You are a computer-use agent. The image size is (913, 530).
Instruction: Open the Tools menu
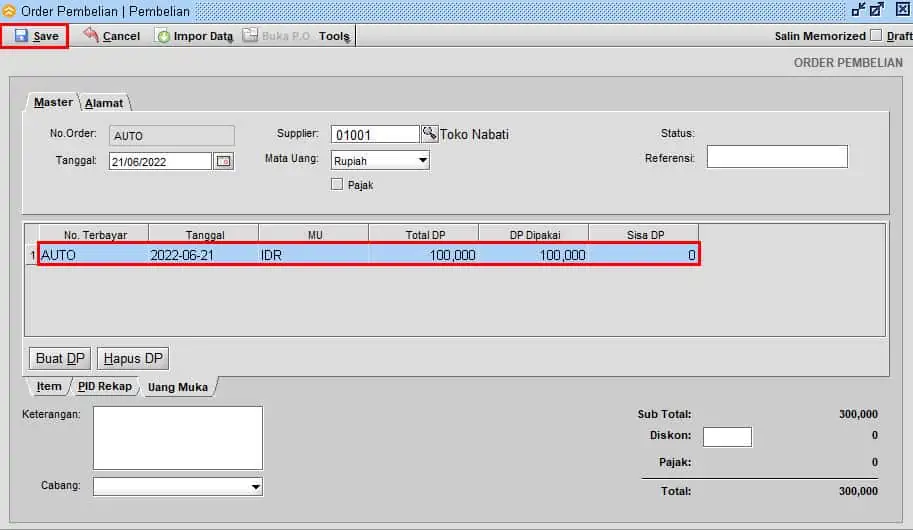point(334,36)
